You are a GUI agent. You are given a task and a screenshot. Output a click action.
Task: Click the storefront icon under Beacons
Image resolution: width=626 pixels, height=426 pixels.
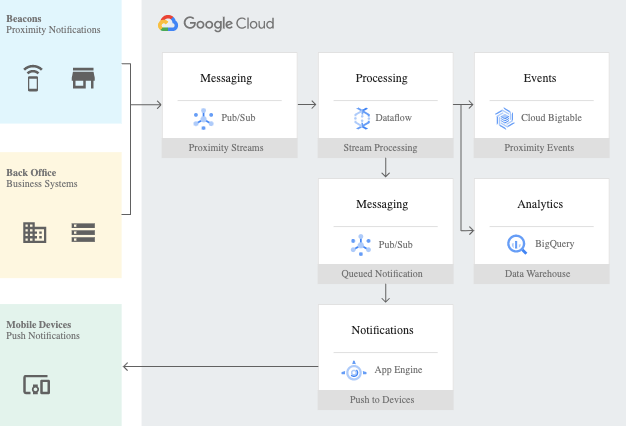pyautogui.click(x=83, y=78)
